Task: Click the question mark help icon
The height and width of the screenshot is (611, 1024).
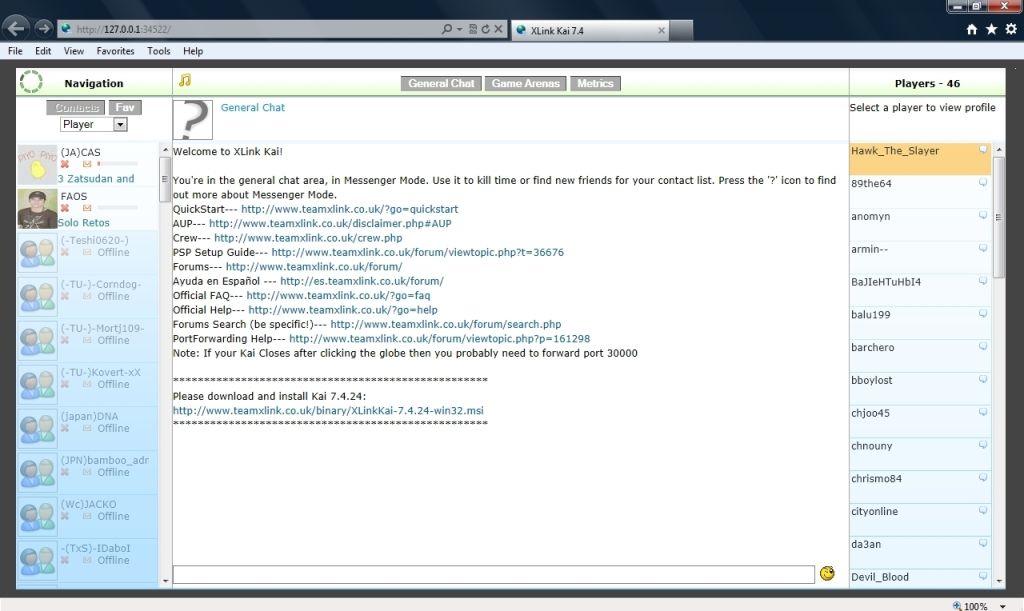Action: click(x=193, y=120)
